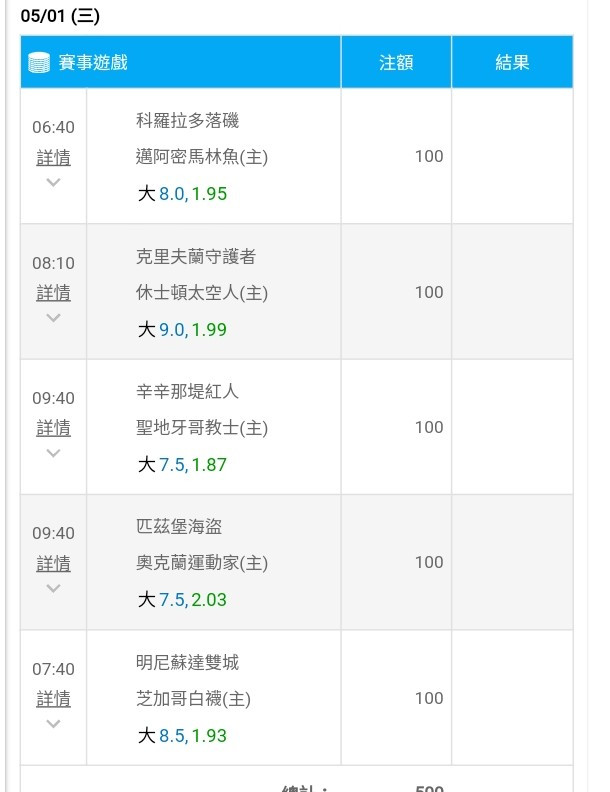Click odds 大 8.5, 1.93 for 芝加哥白襪

click(182, 735)
